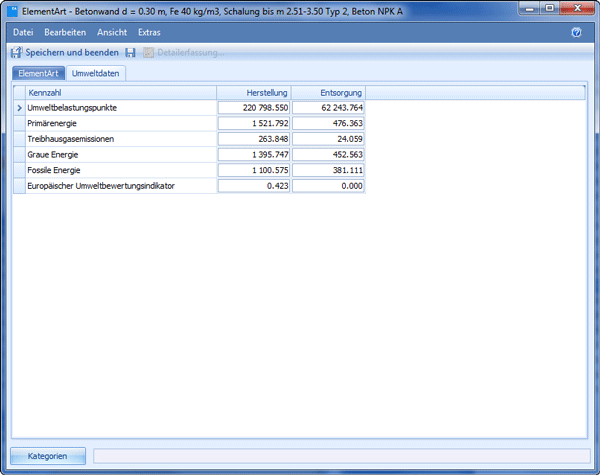Open the Ansicht menu

point(112,33)
